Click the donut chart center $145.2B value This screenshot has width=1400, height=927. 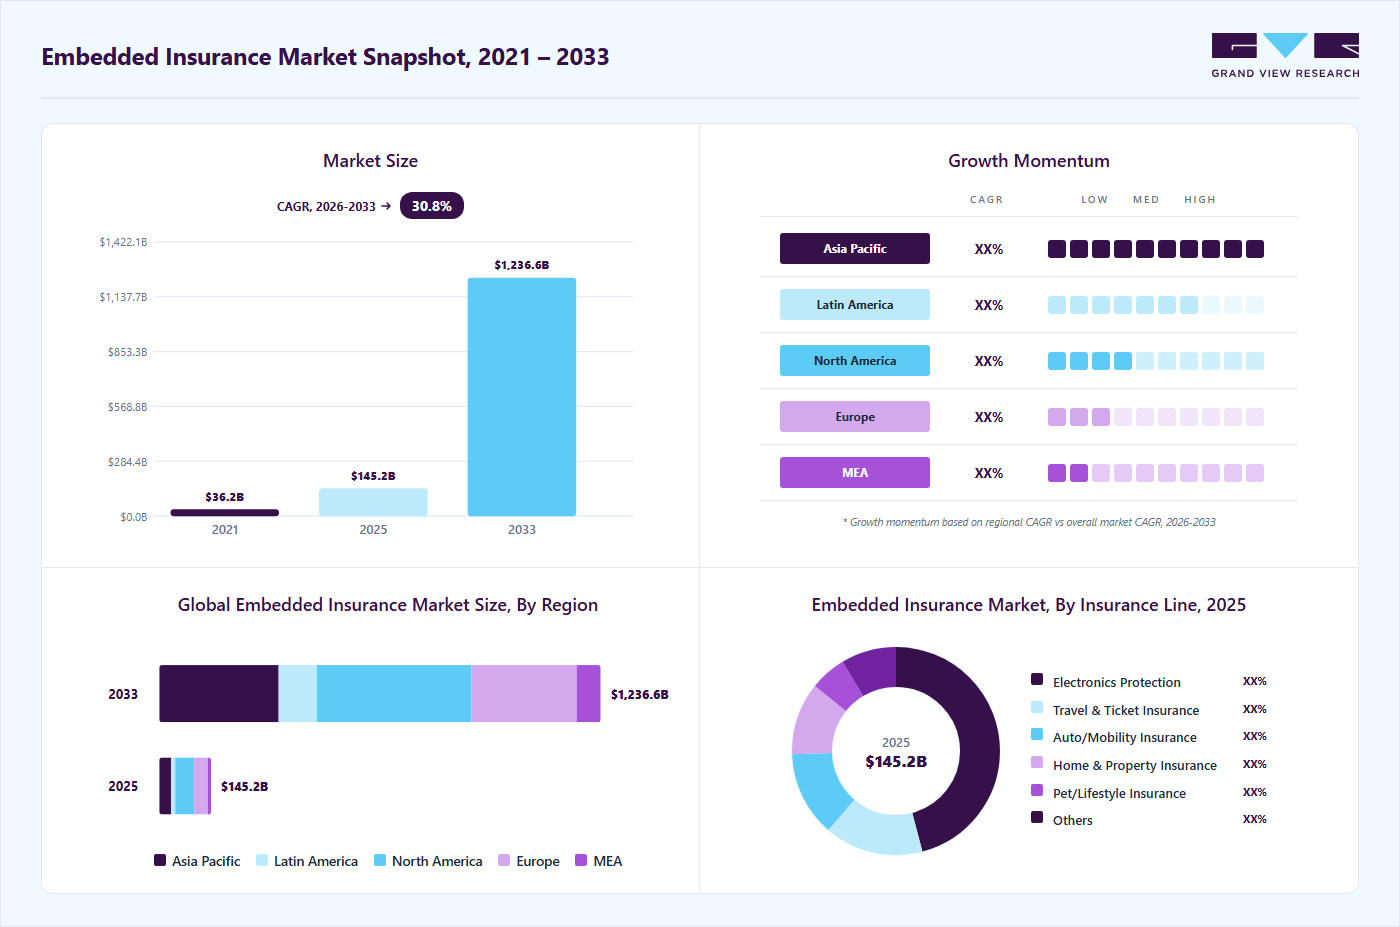[896, 762]
